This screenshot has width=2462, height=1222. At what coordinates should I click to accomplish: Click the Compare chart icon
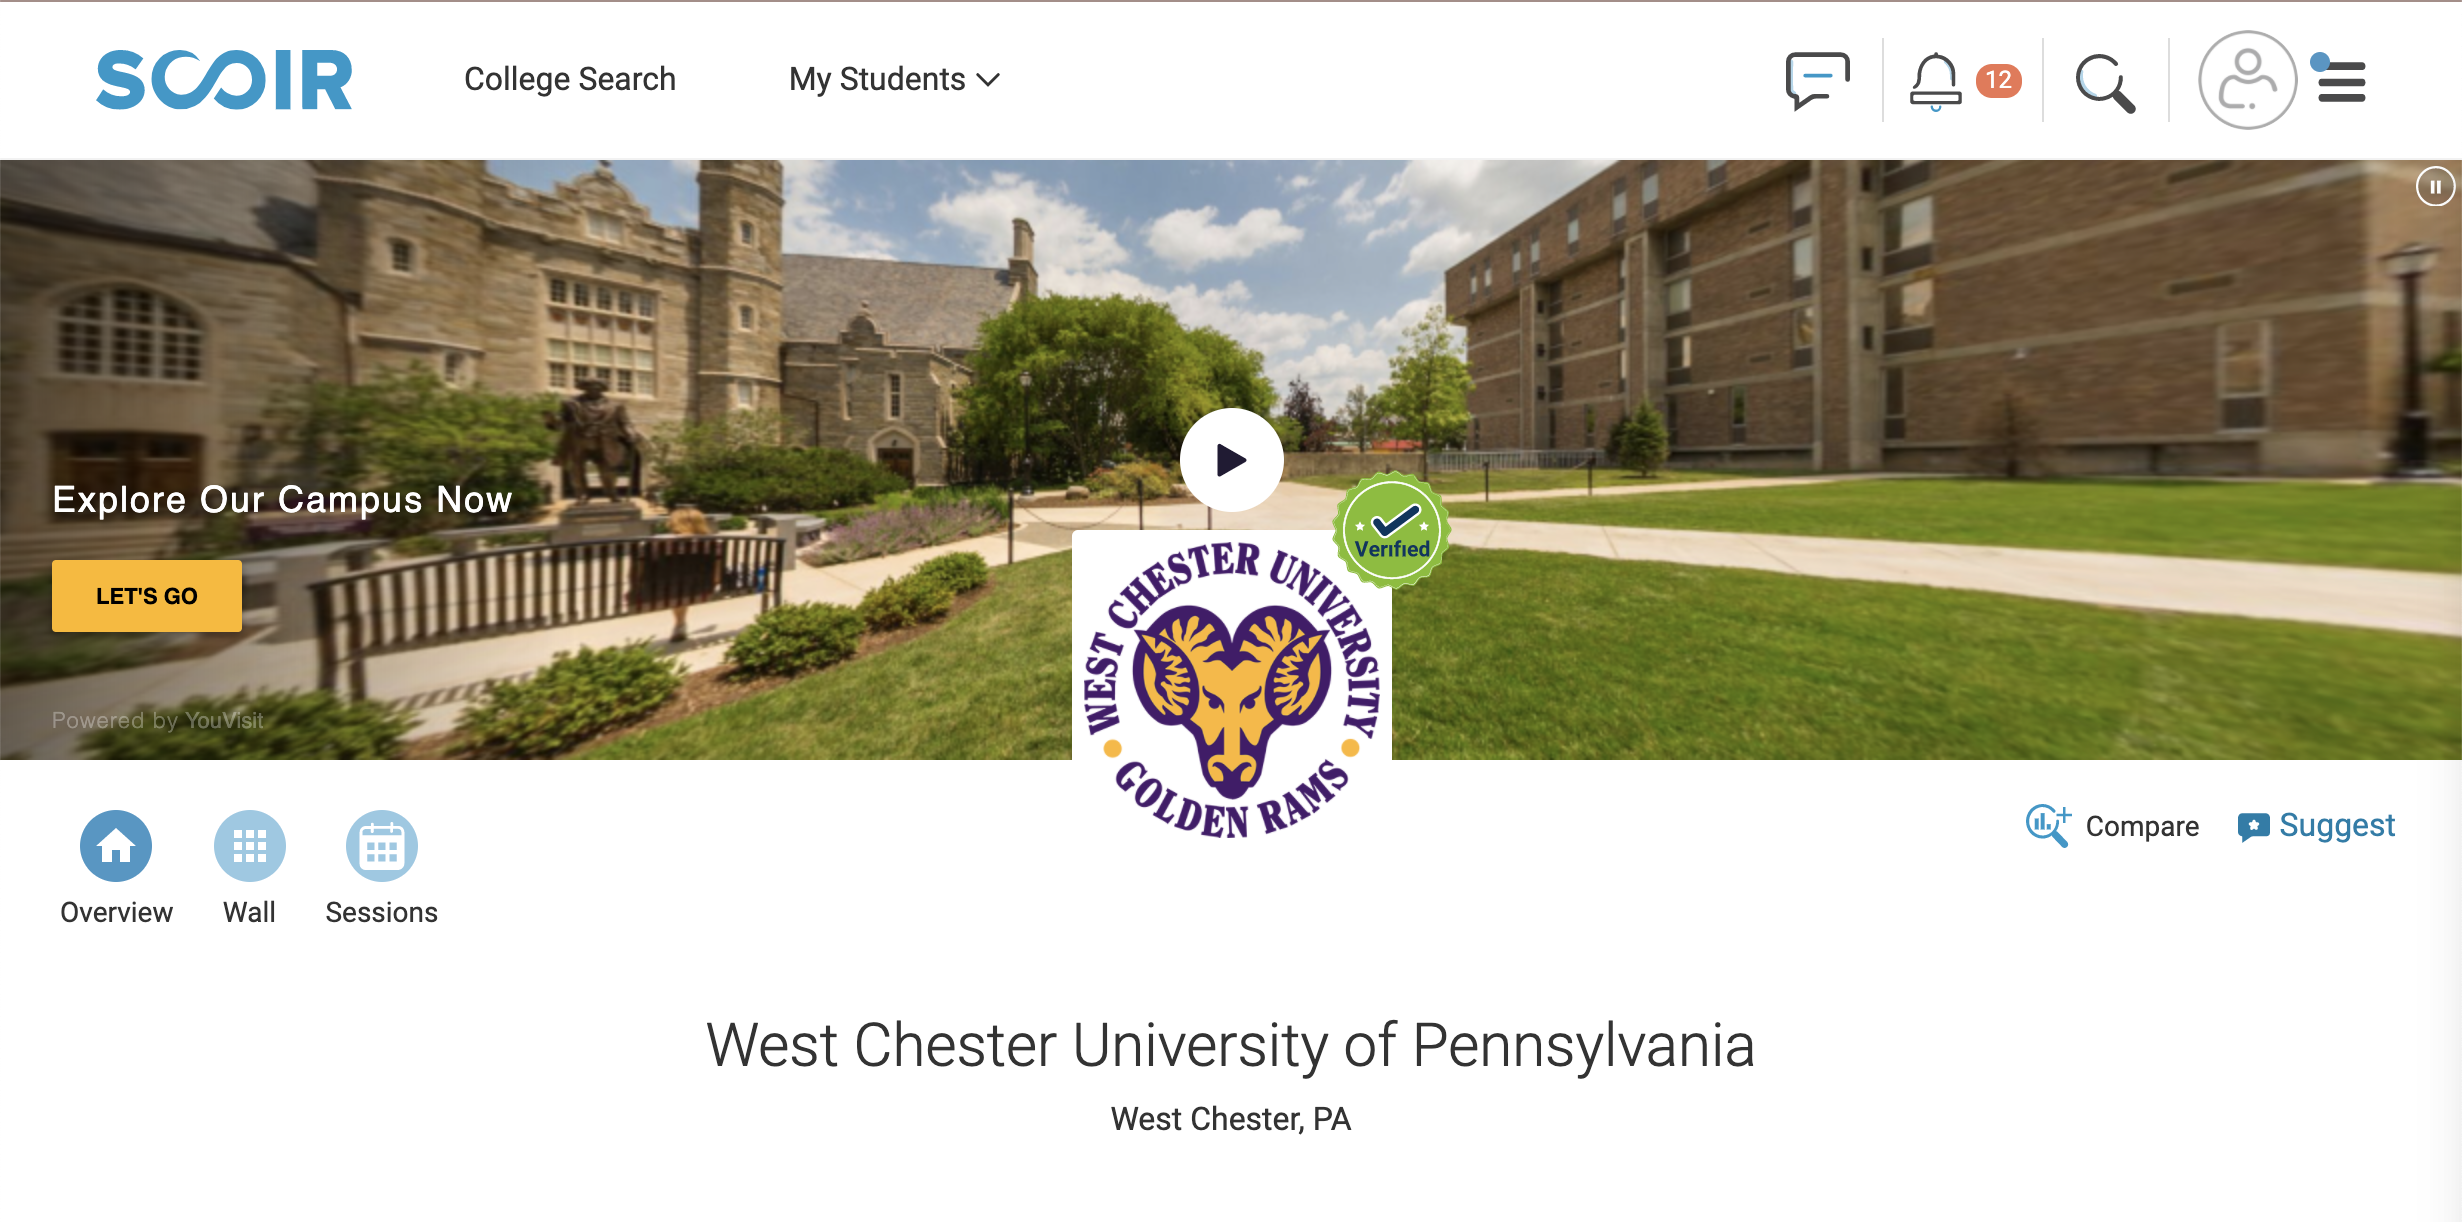click(x=2047, y=826)
